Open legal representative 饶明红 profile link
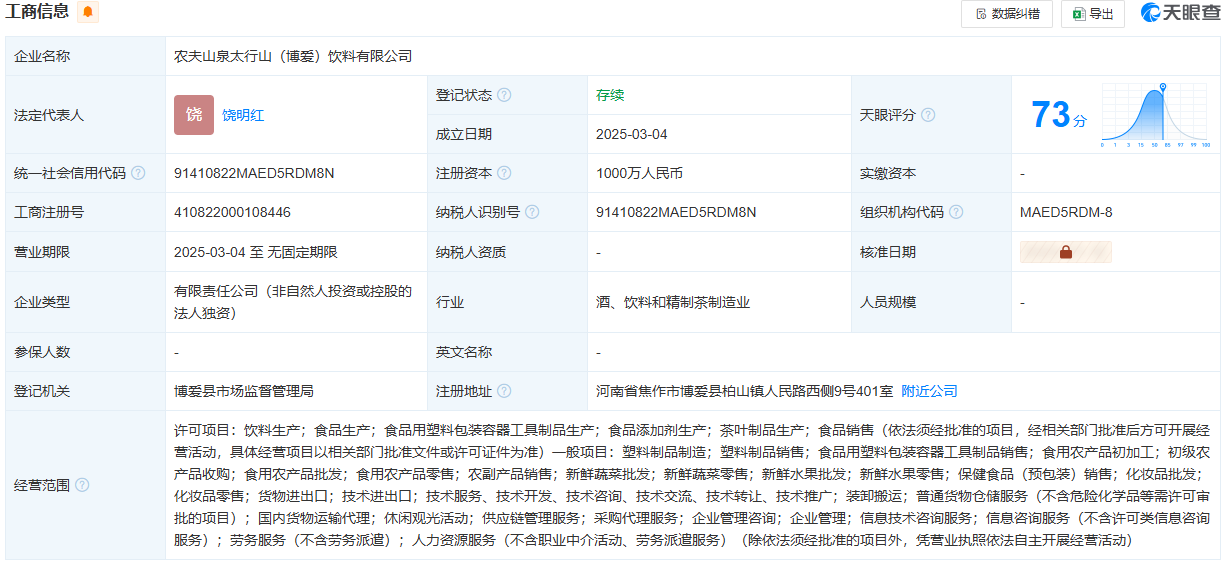 (x=243, y=115)
